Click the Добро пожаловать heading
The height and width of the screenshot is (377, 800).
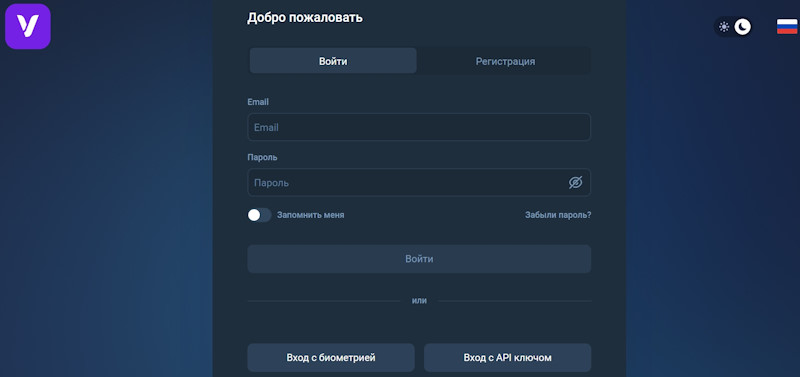click(x=305, y=18)
